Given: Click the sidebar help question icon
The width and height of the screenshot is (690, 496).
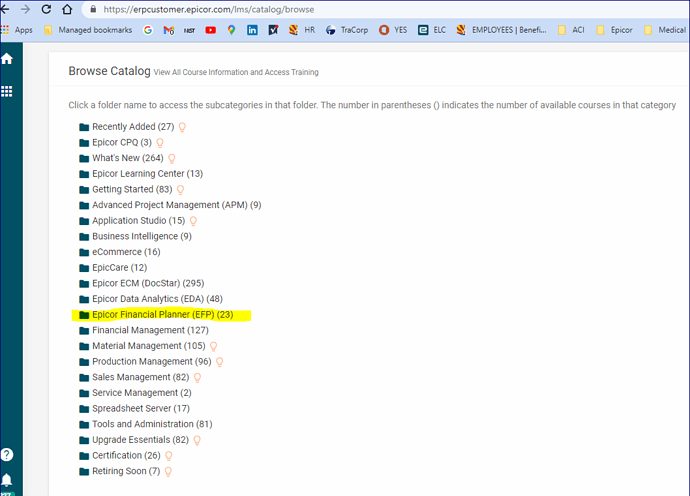Looking at the screenshot, I should [x=7, y=454].
